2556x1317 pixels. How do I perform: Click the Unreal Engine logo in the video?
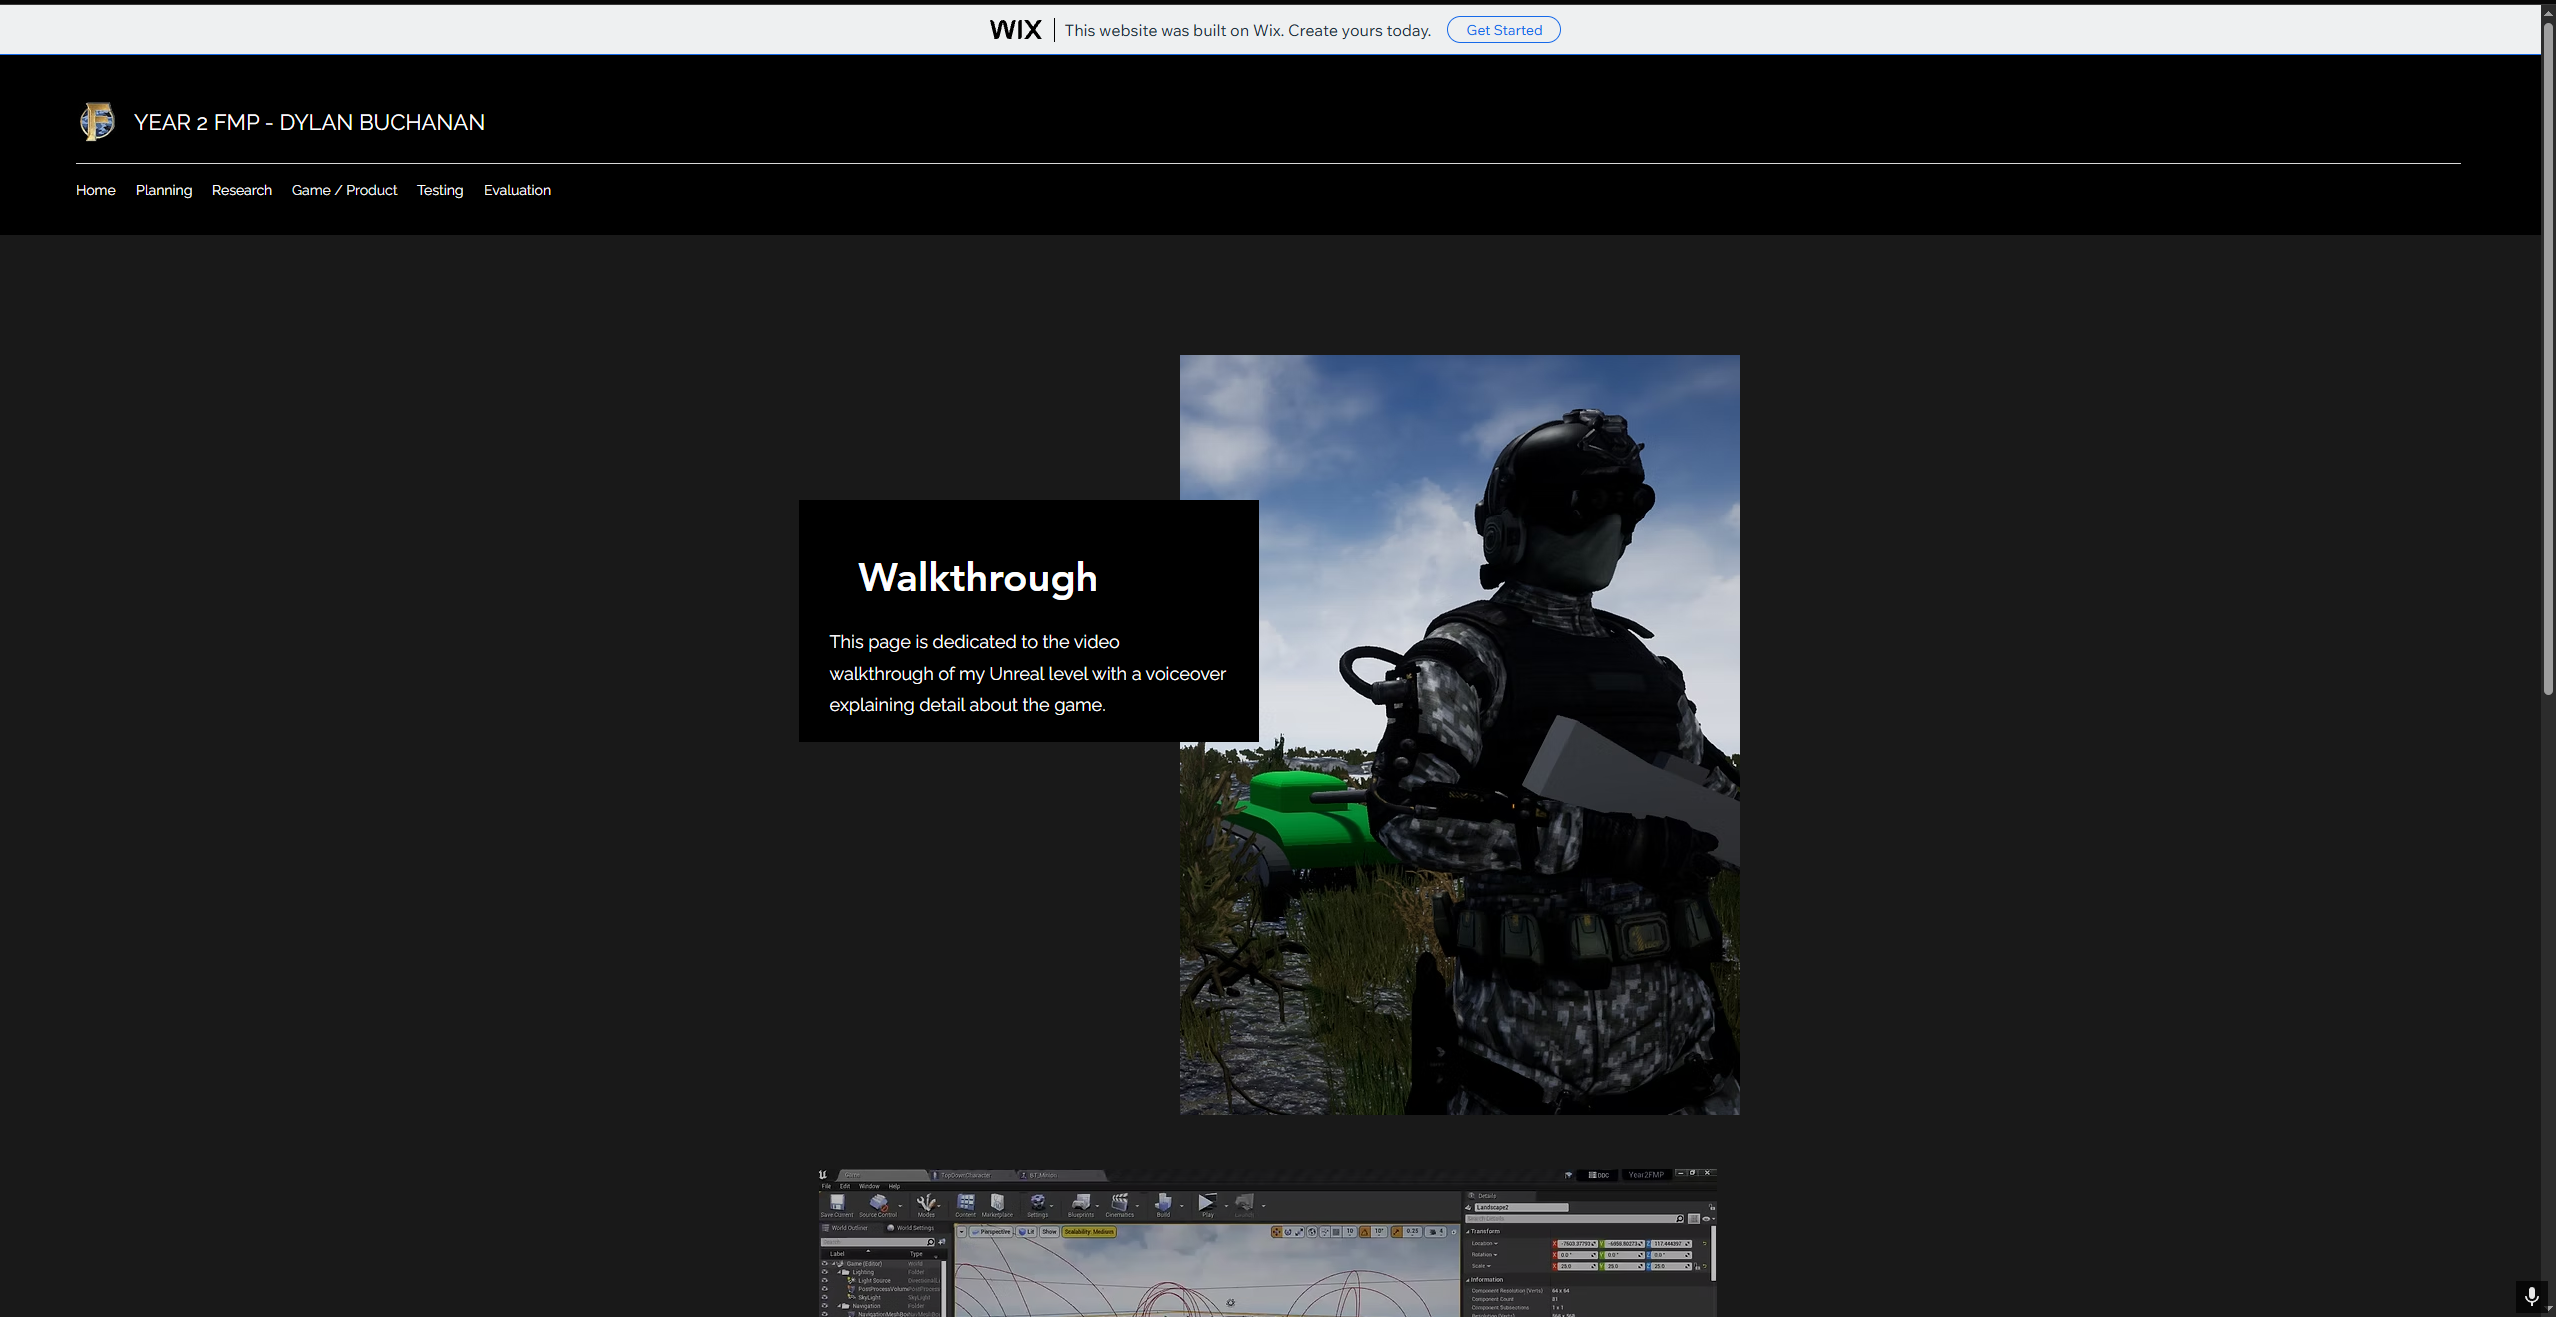pyautogui.click(x=823, y=1175)
